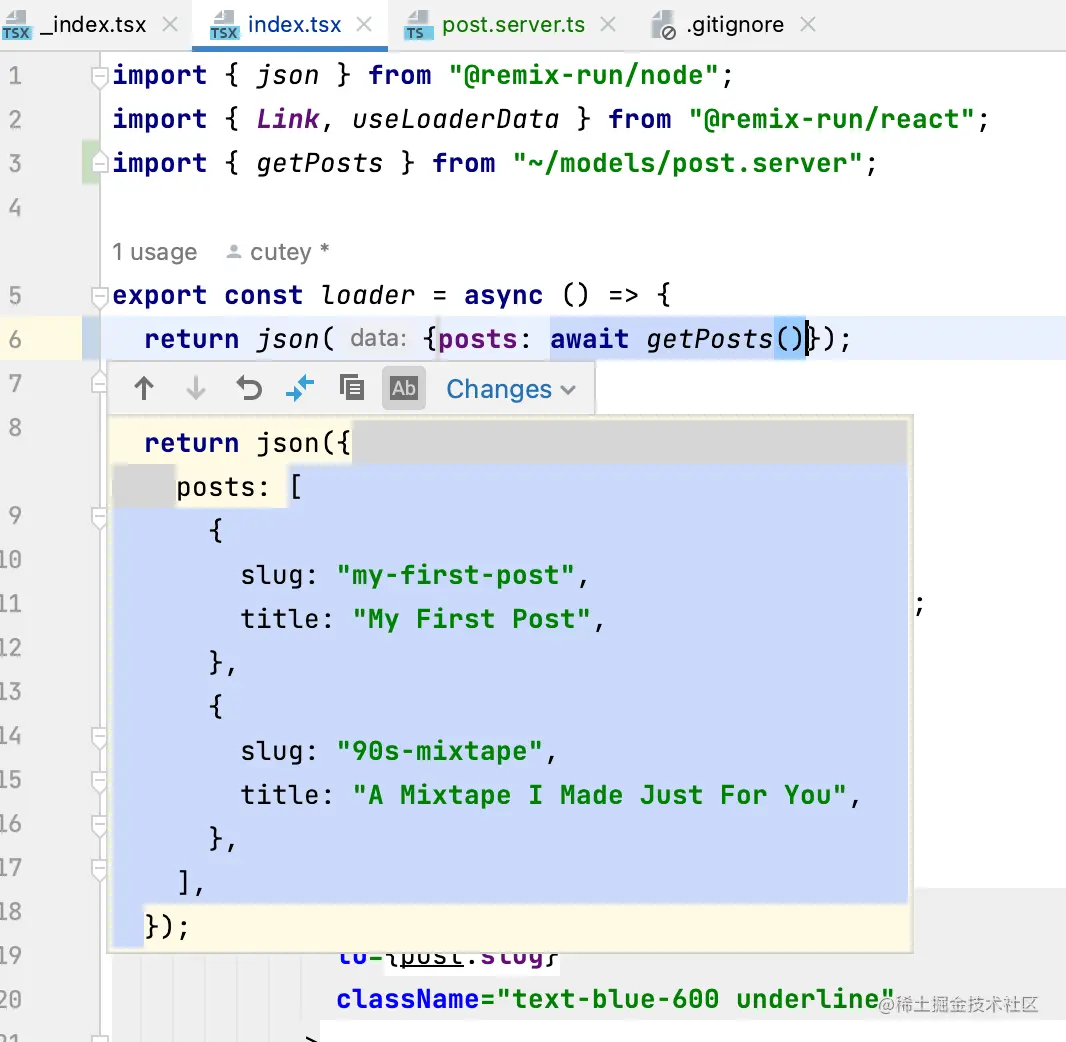
Task: Toggle the fold marker at line 16
Action: coord(99,824)
